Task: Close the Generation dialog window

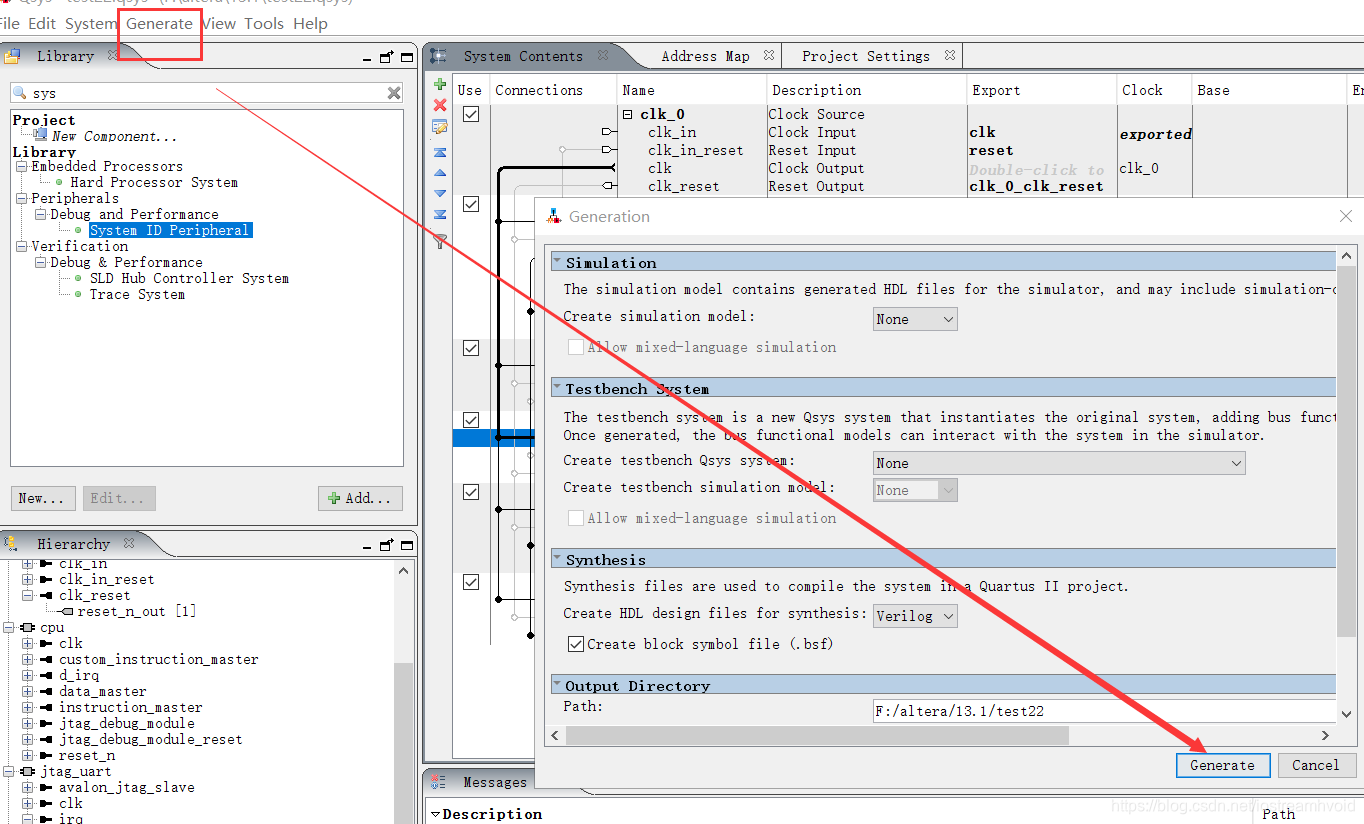Action: coord(1346,216)
